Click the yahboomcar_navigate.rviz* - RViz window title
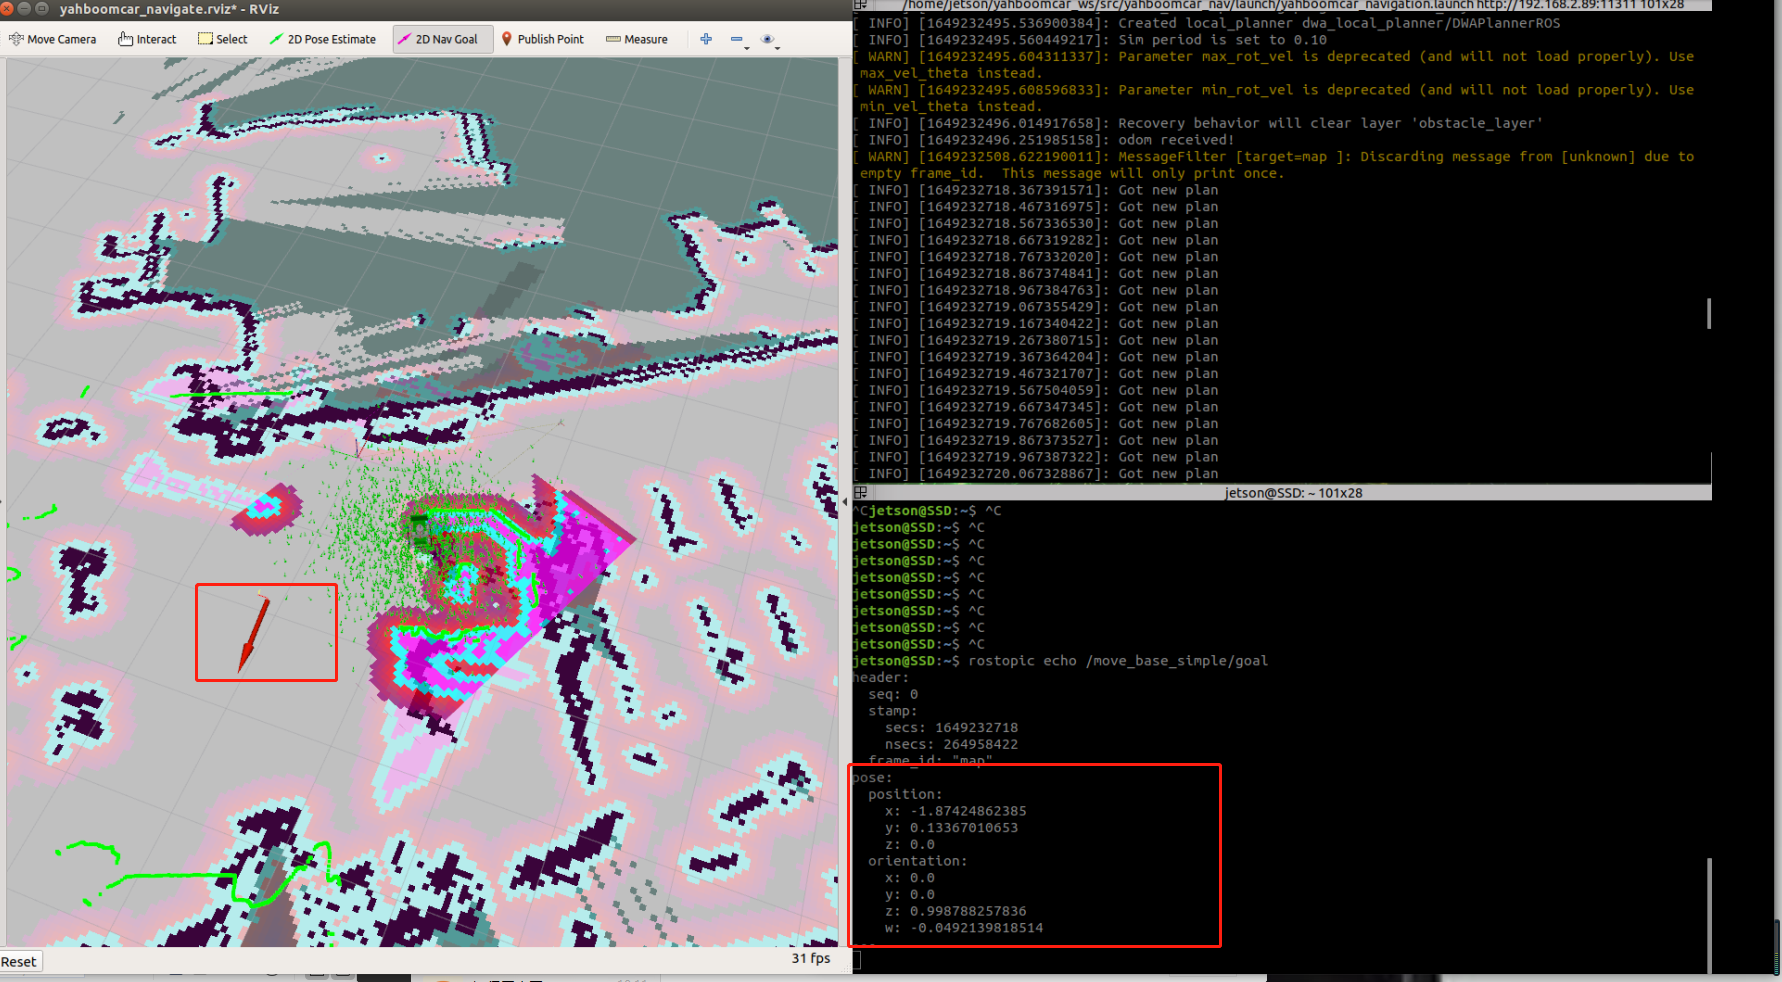1782x982 pixels. (169, 9)
